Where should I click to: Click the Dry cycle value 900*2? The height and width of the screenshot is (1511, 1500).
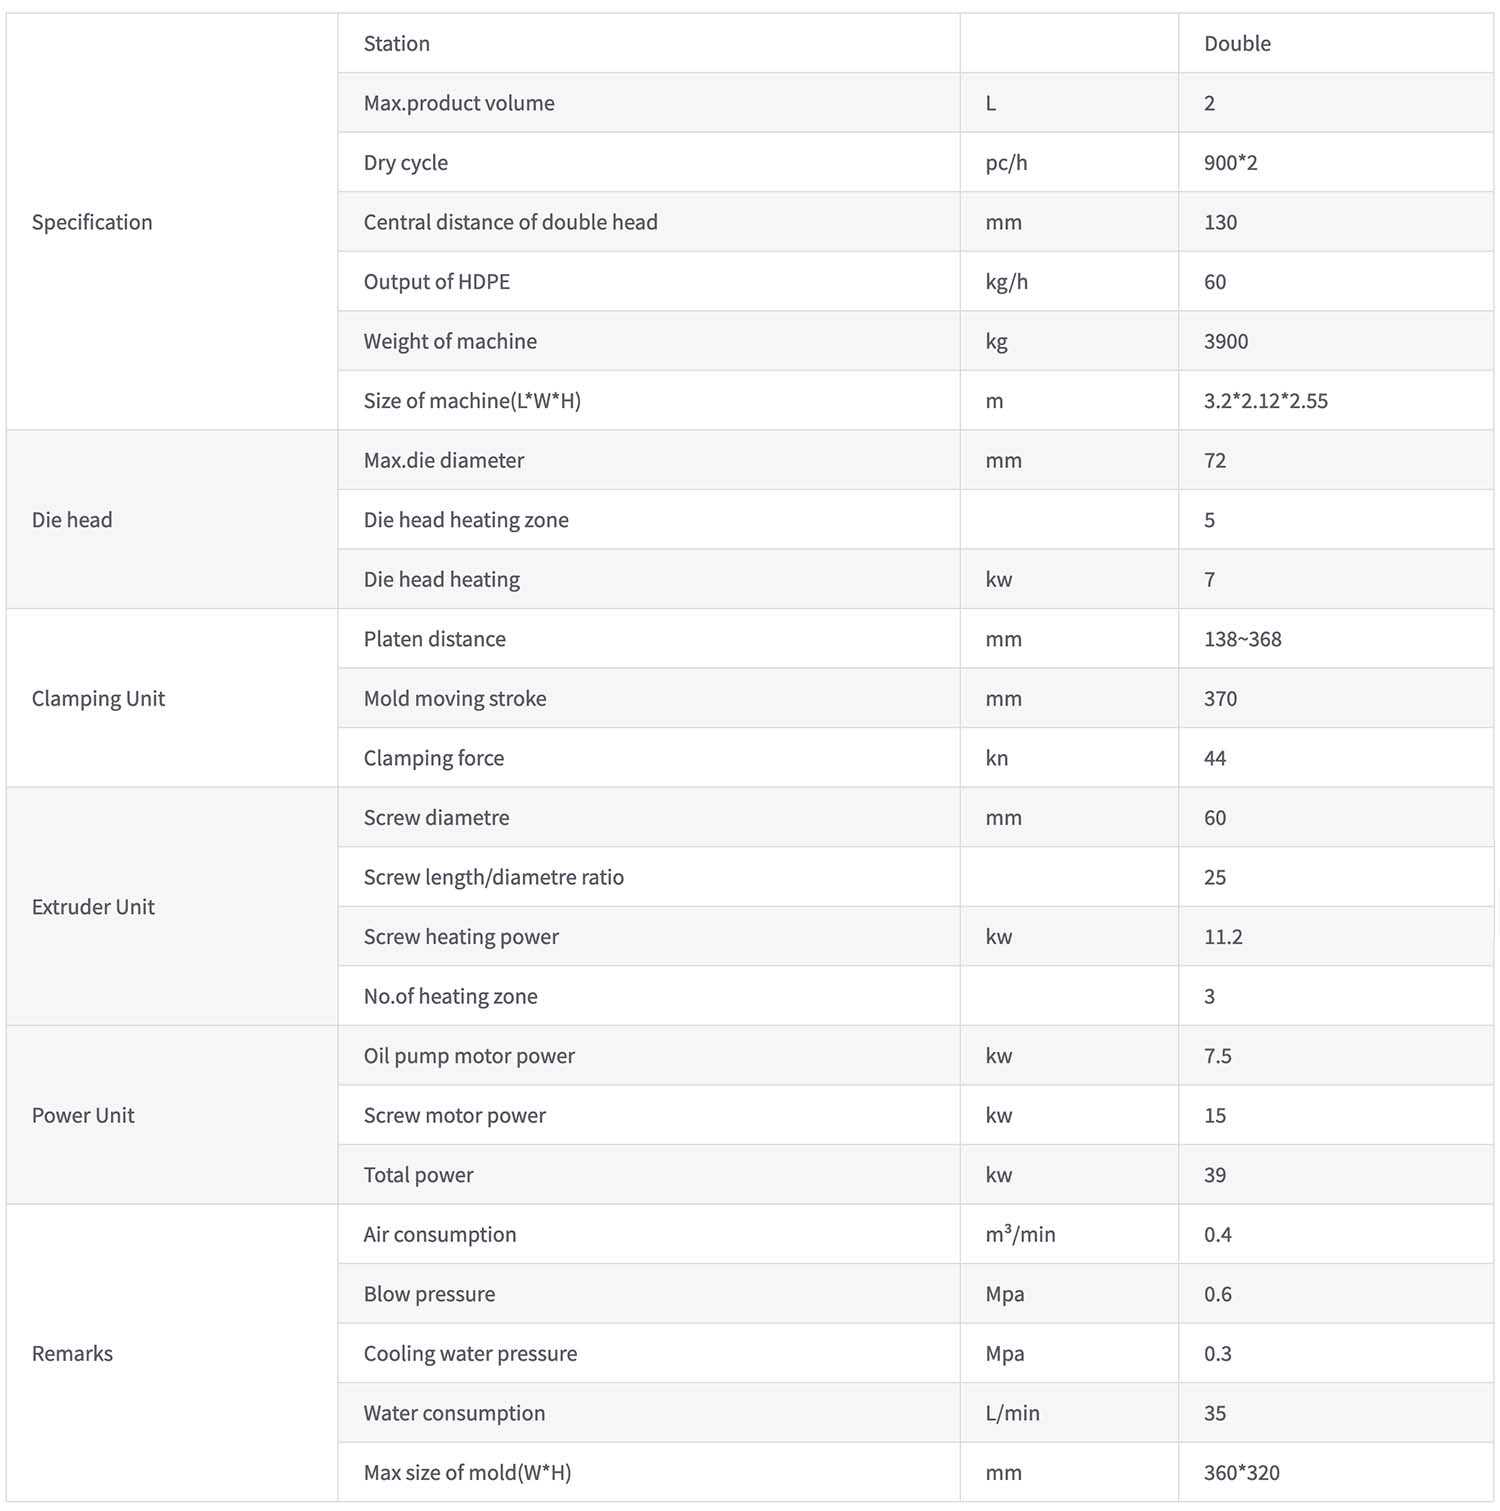tap(1231, 163)
